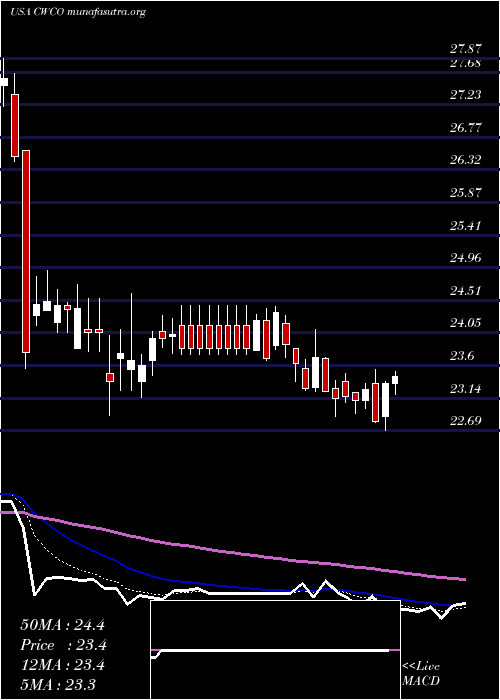Click the '50MA : 24.4' readout
This screenshot has height=700, width=500.
pos(62,625)
